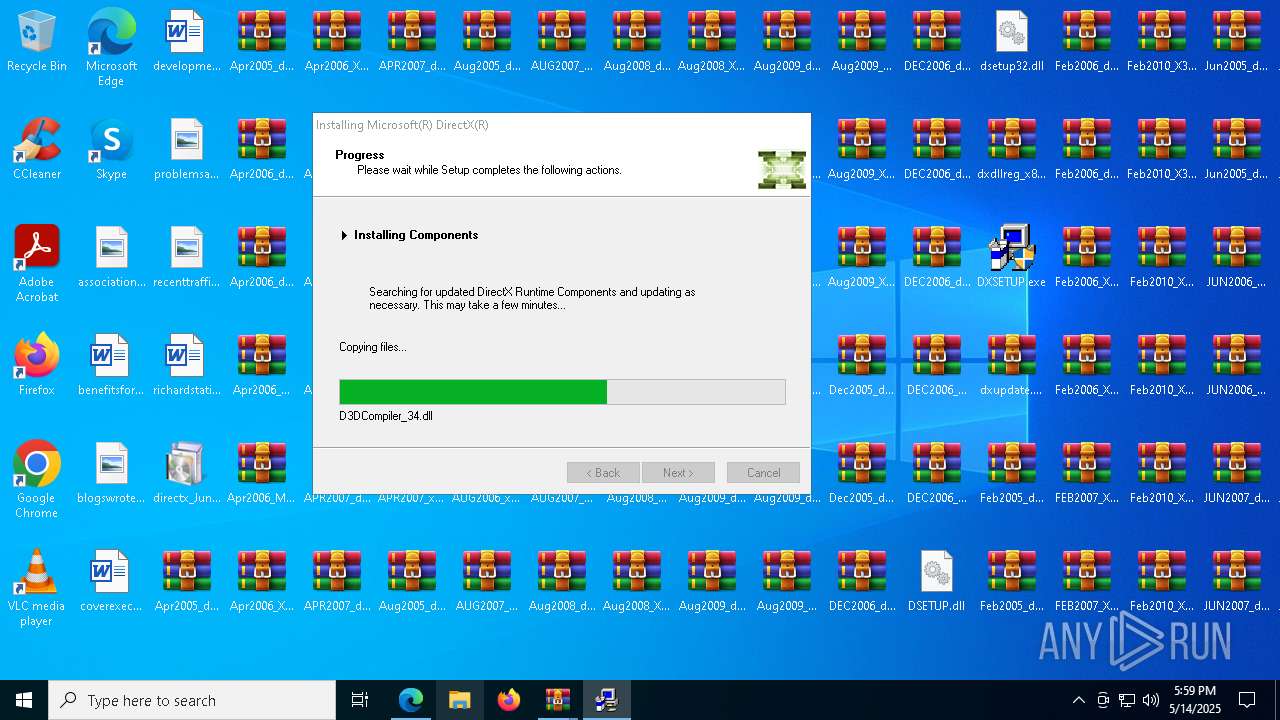
Task: Select the DXSETUP.exe installer icon
Action: click(1011, 258)
